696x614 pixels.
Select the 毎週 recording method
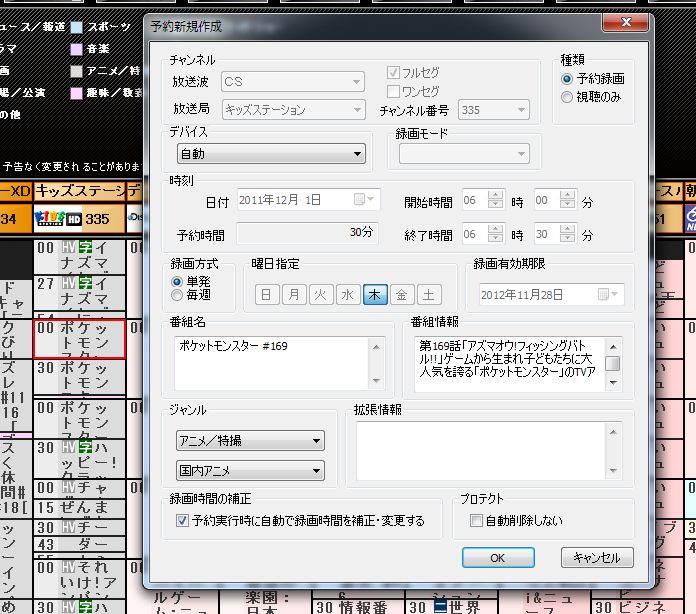coord(177,295)
